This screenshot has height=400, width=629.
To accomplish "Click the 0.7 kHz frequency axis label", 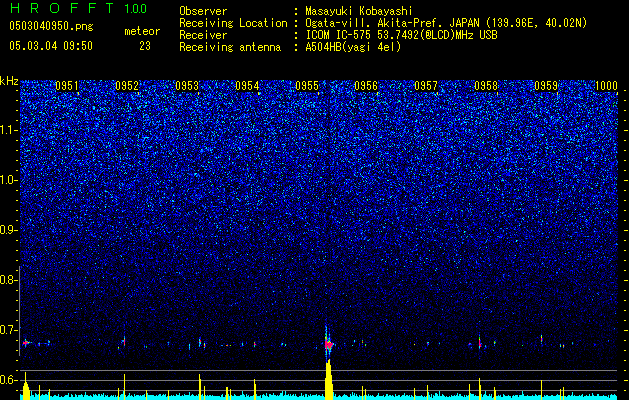I will click(7, 330).
